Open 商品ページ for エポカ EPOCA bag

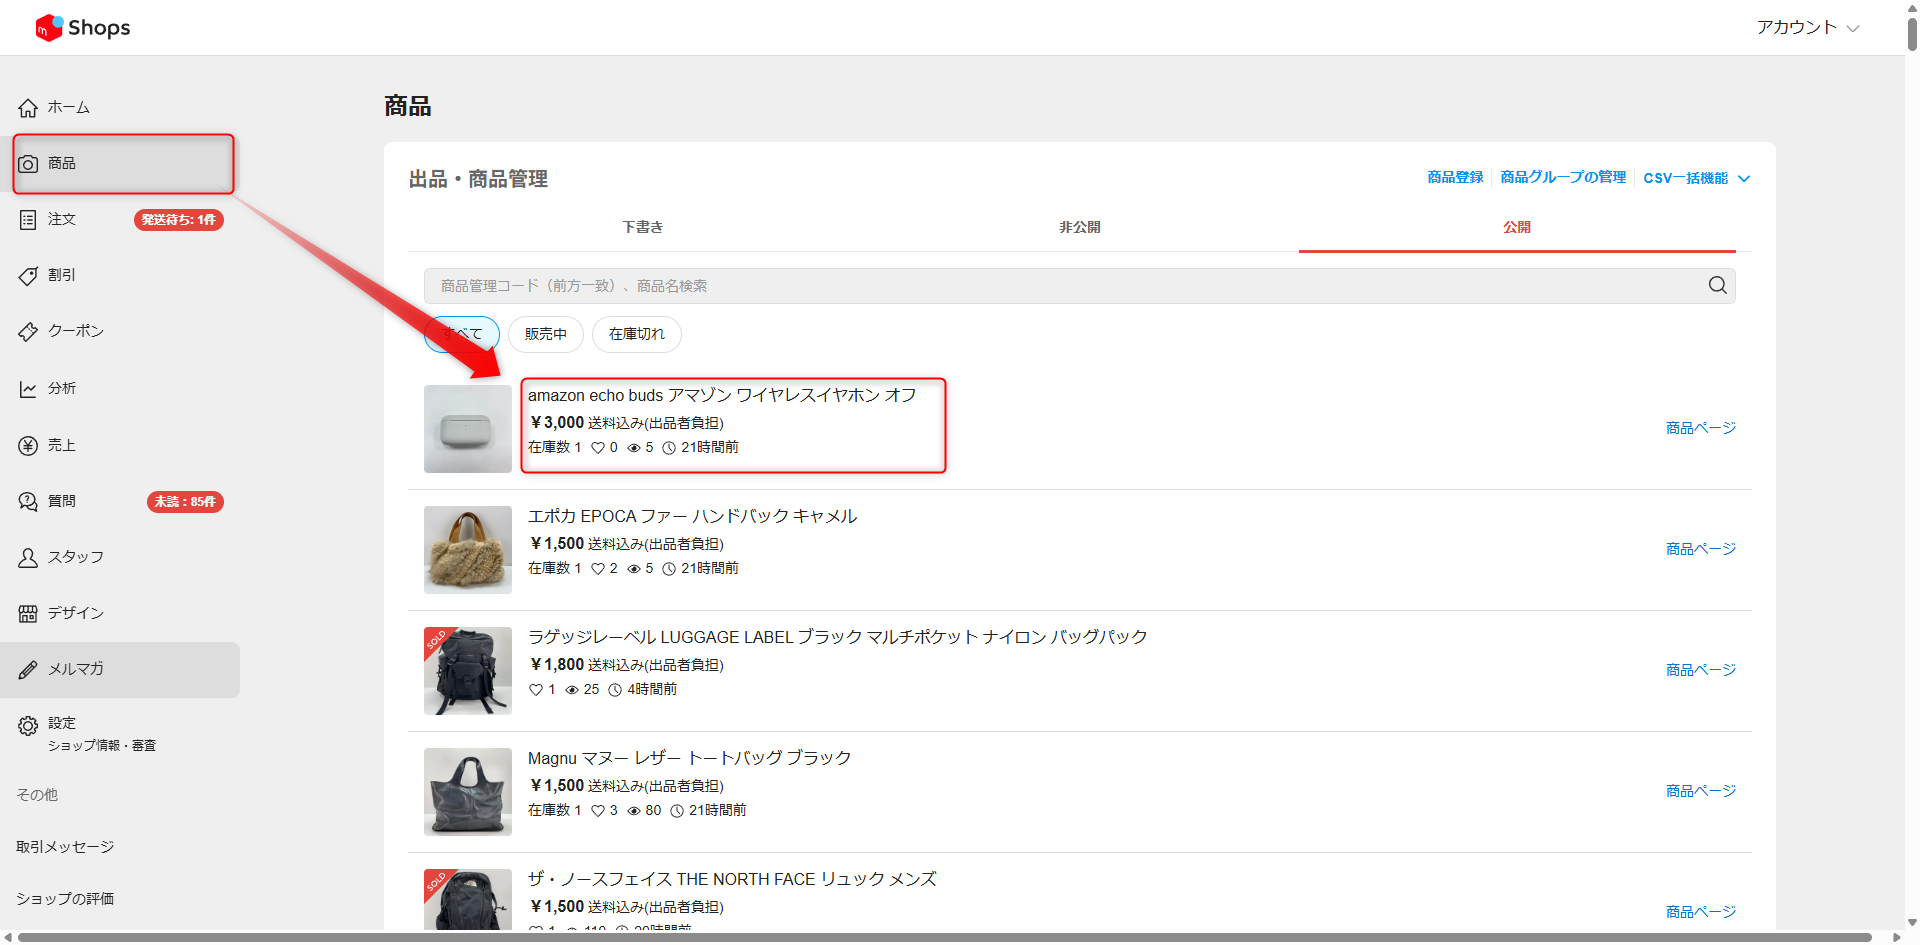point(1701,549)
